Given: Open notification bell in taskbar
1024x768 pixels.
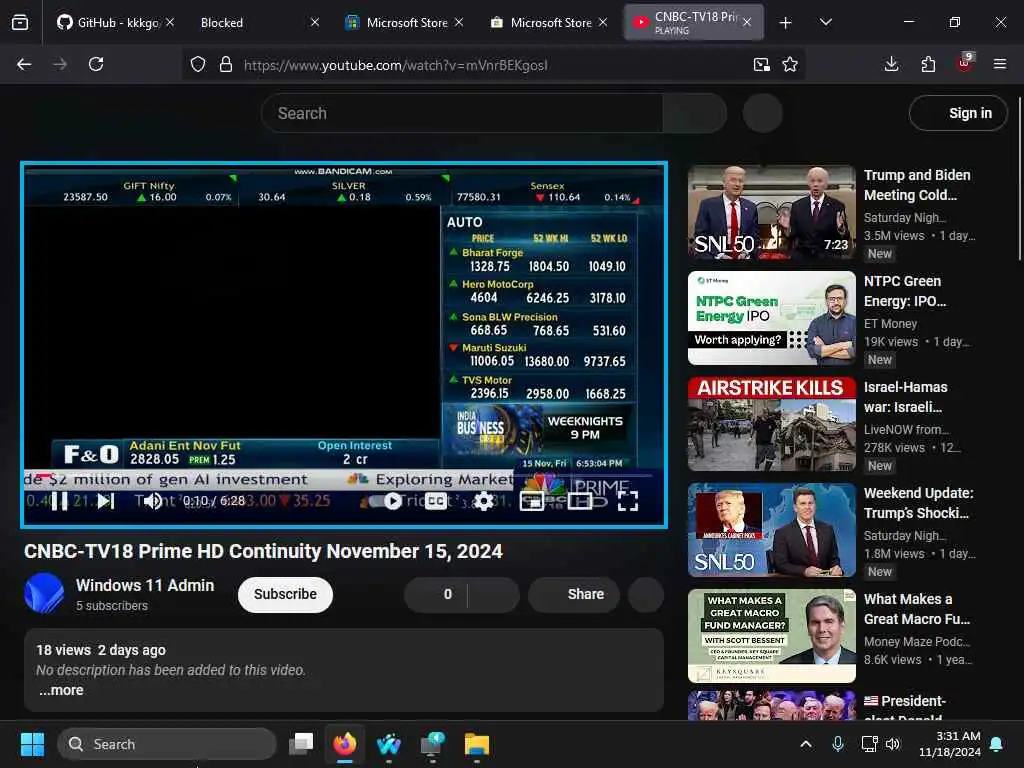Looking at the screenshot, I should [997, 744].
